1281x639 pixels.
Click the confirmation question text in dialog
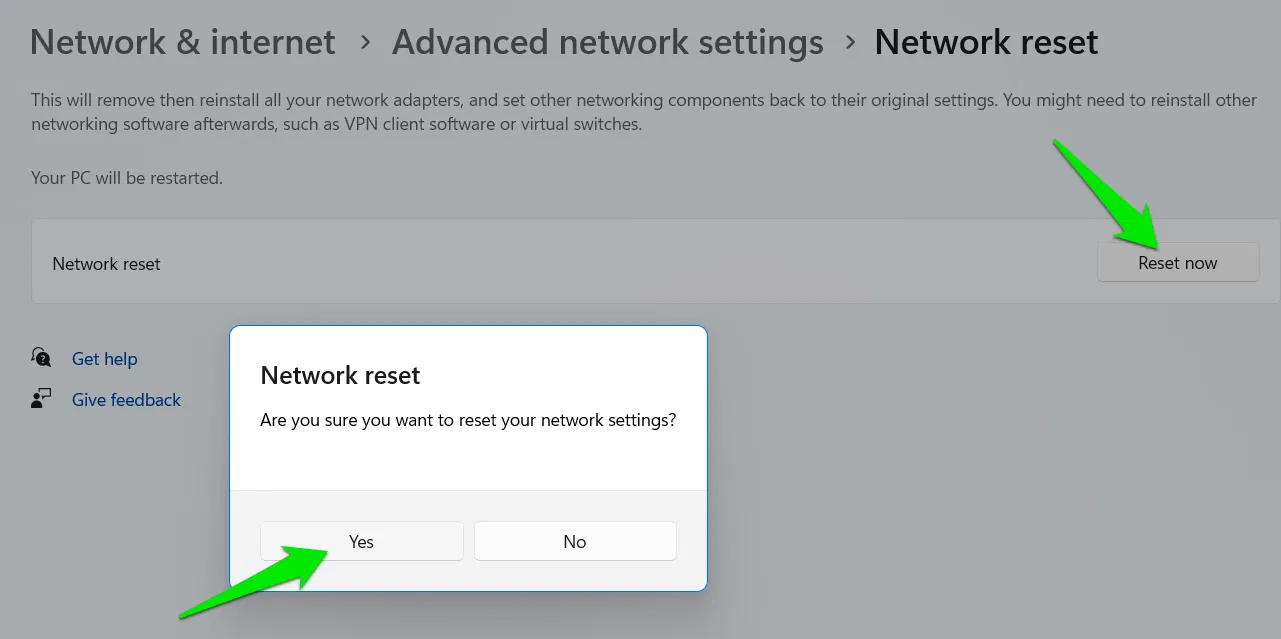pos(468,421)
